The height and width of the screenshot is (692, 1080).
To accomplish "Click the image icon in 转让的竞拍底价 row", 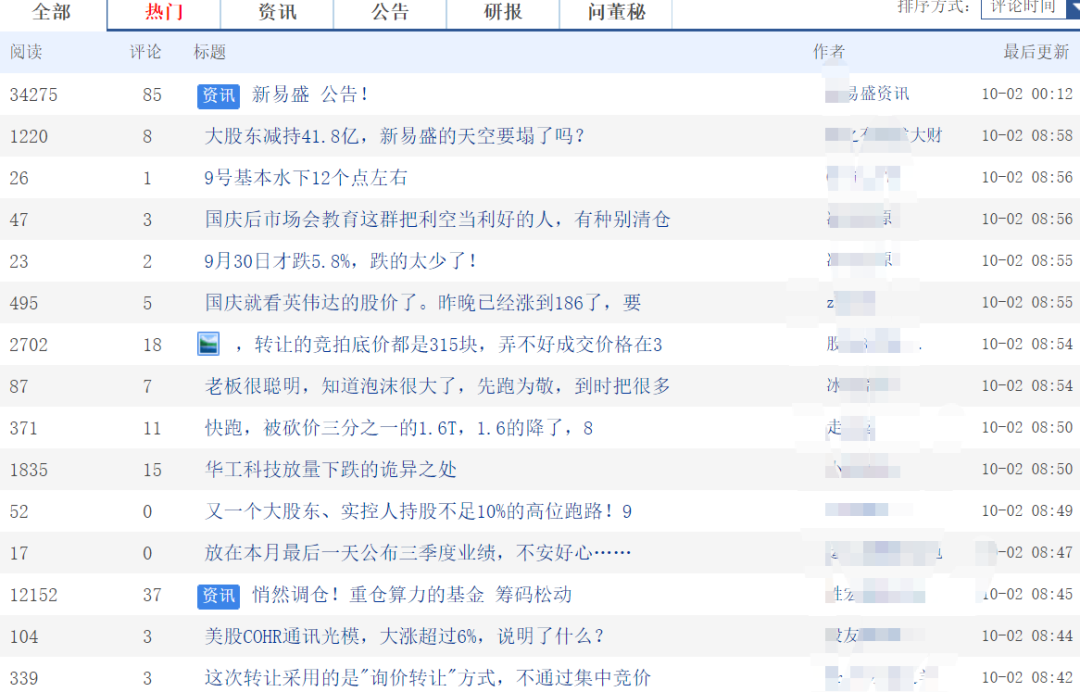I will [x=208, y=345].
